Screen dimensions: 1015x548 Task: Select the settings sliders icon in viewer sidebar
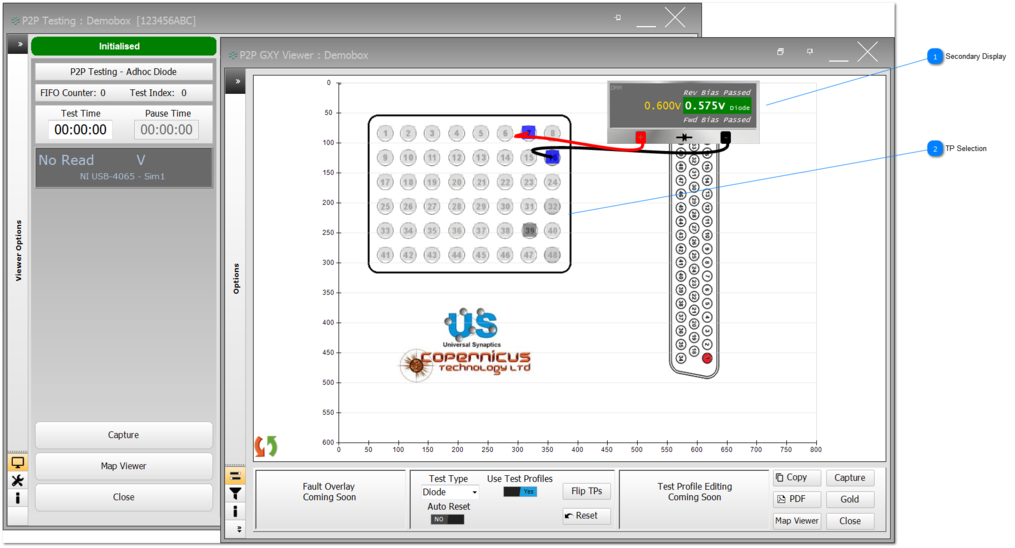[236, 476]
